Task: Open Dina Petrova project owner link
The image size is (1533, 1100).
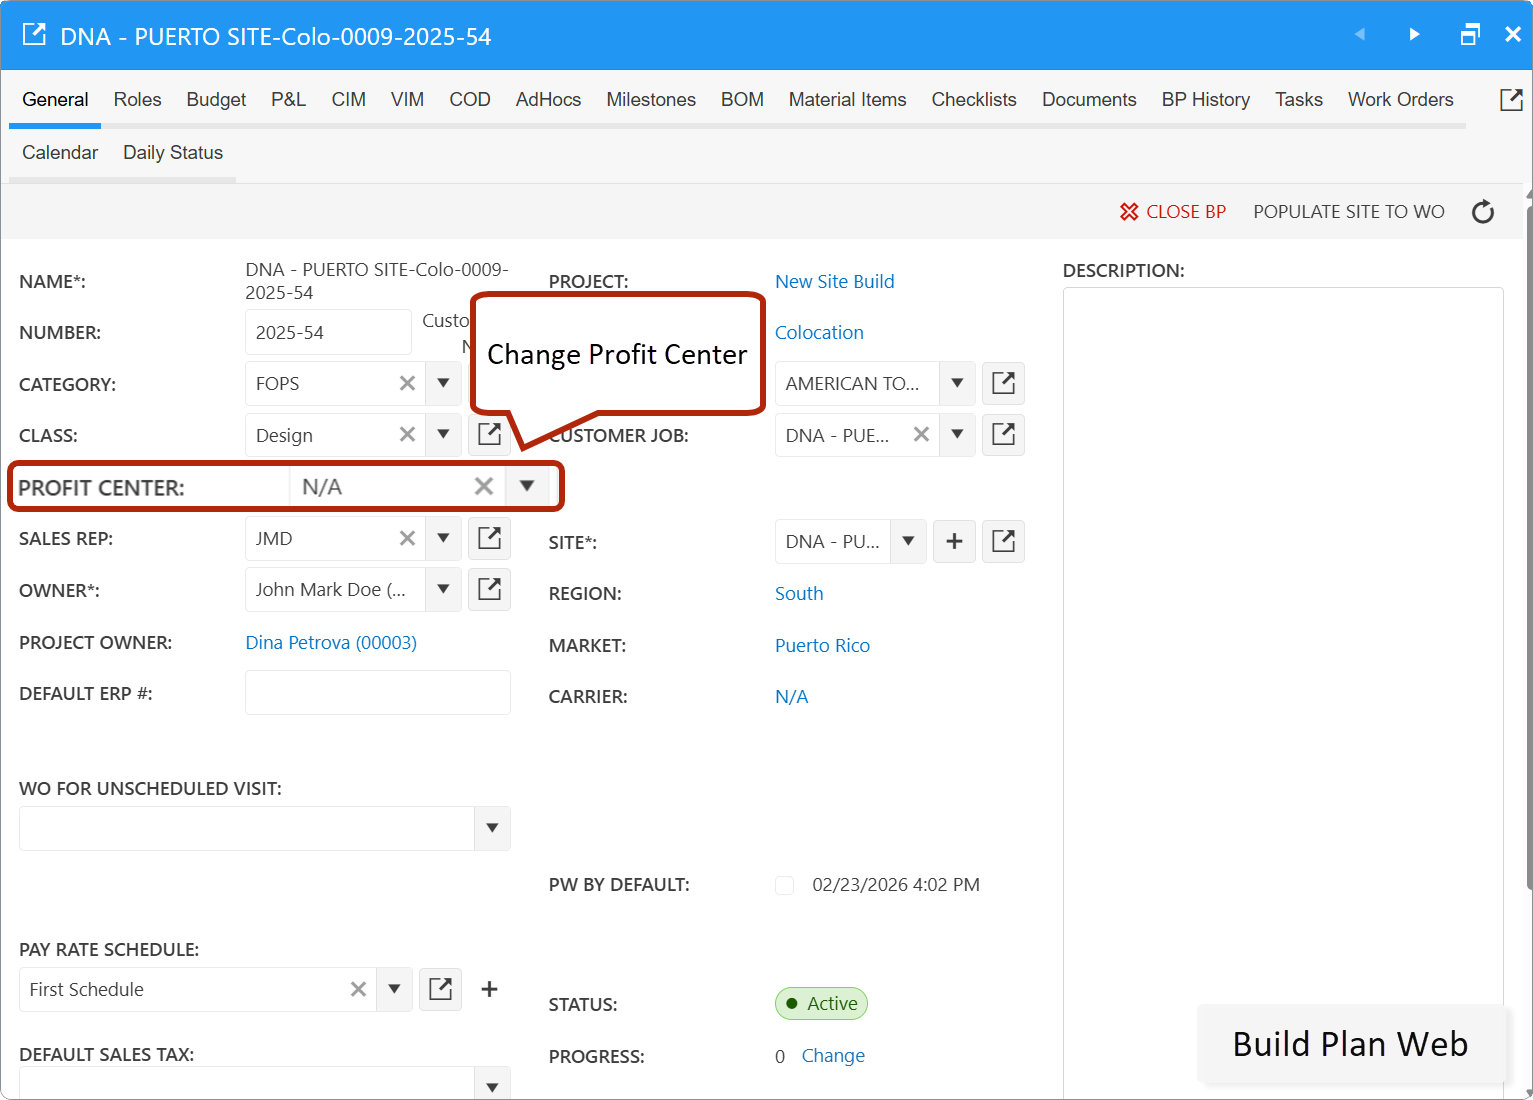Action: [x=331, y=642]
